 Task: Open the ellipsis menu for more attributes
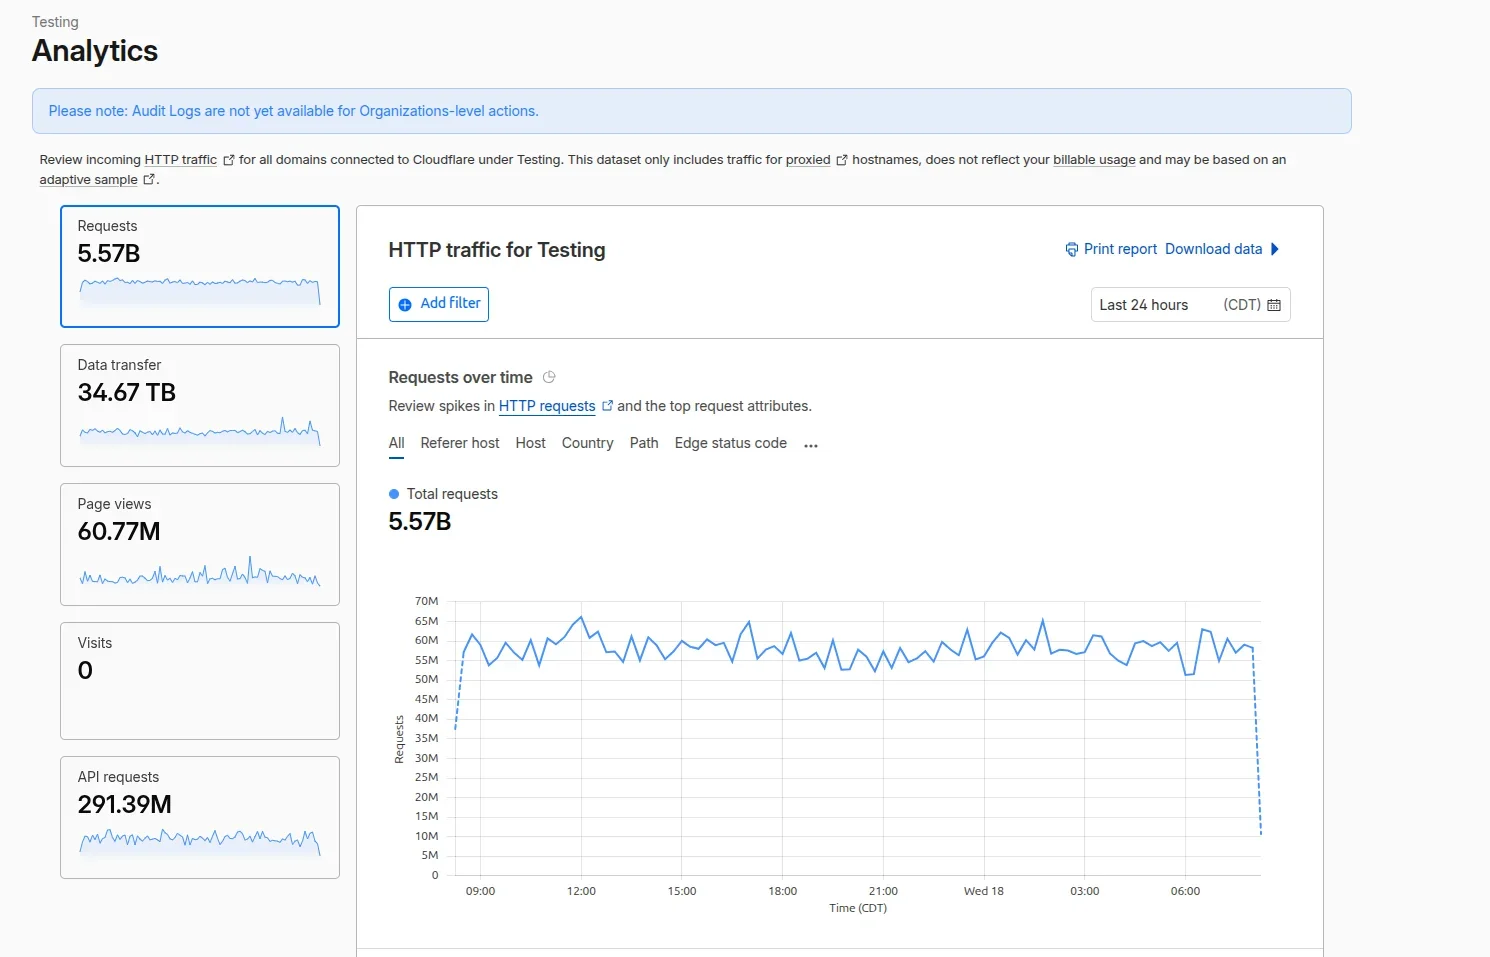tap(810, 444)
